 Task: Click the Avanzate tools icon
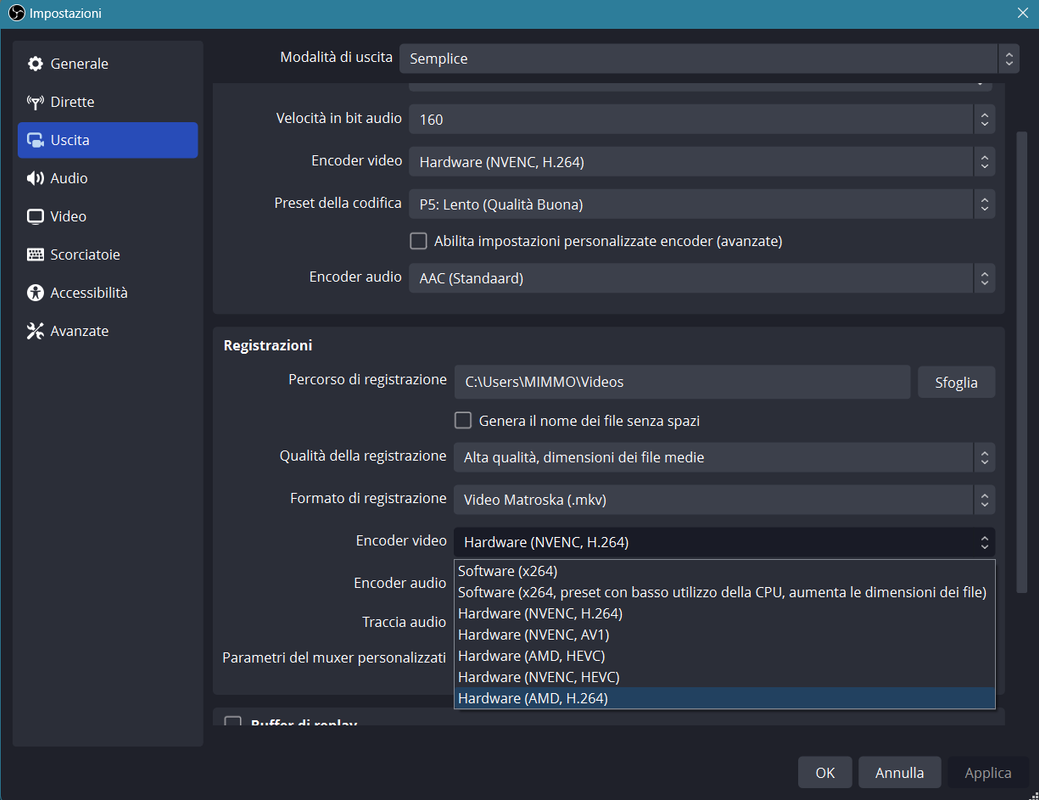coord(35,331)
